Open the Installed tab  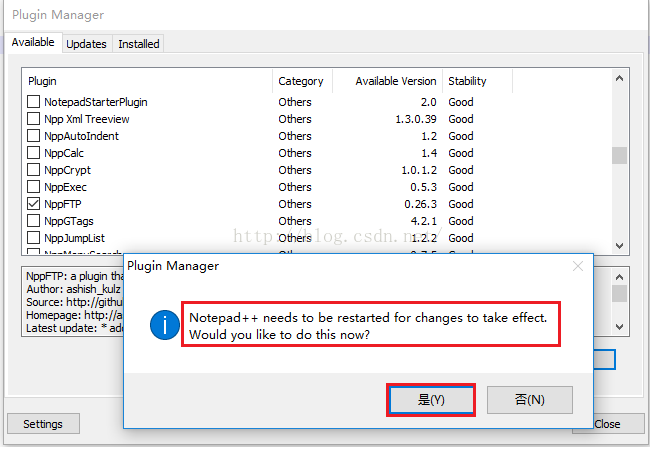(138, 44)
